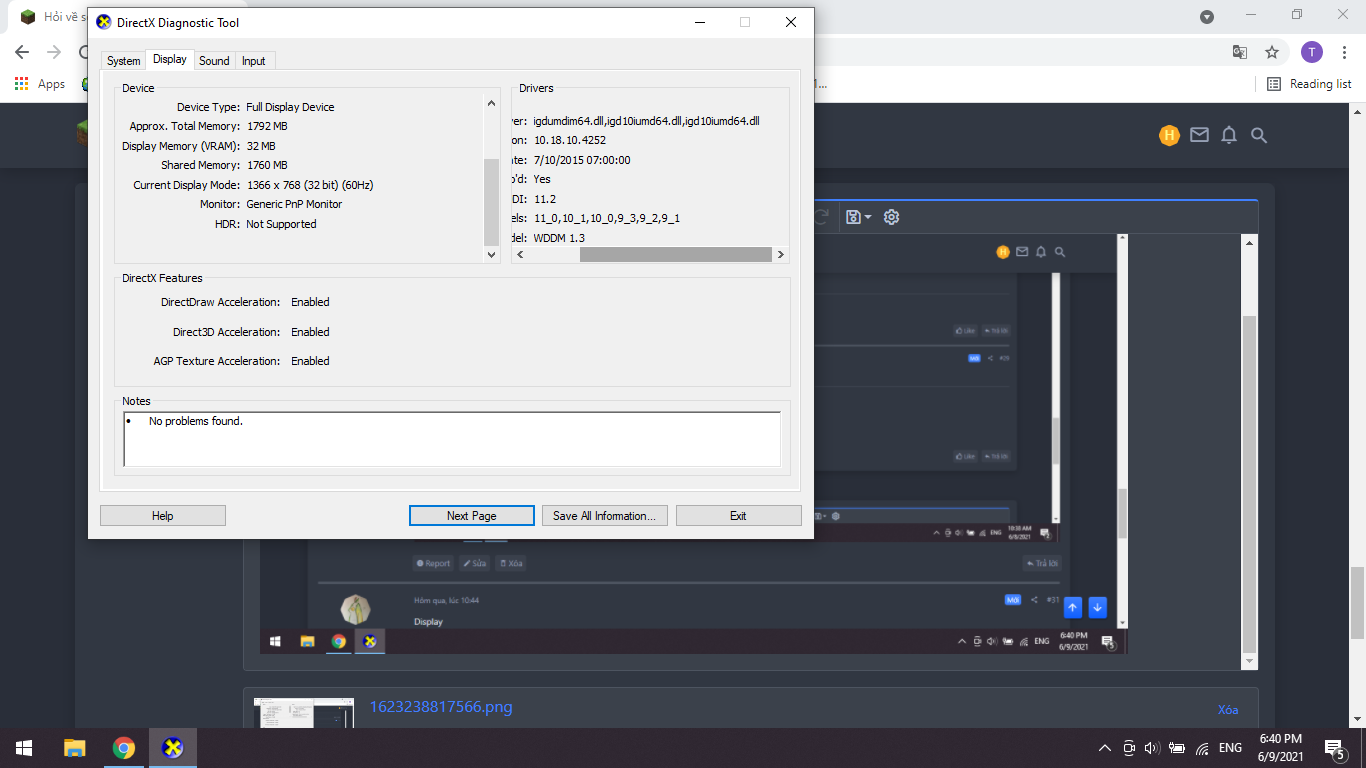1366x768 pixels.
Task: Click the 'Generic PnP Monitor' value
Action: (294, 204)
